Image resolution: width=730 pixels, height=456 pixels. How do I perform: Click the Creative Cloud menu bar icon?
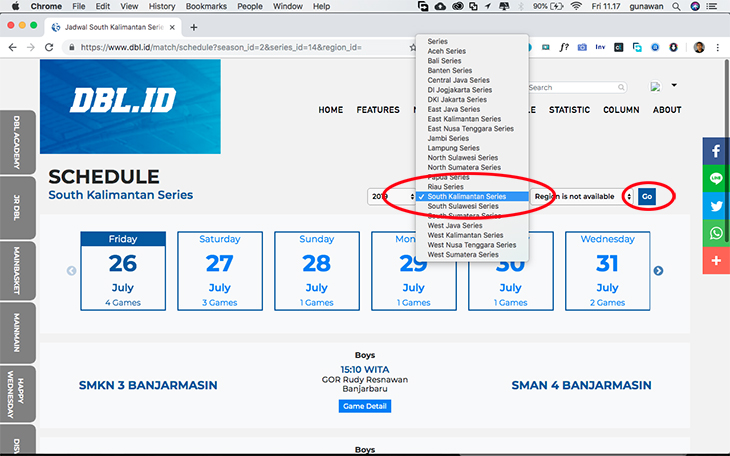tap(458, 7)
